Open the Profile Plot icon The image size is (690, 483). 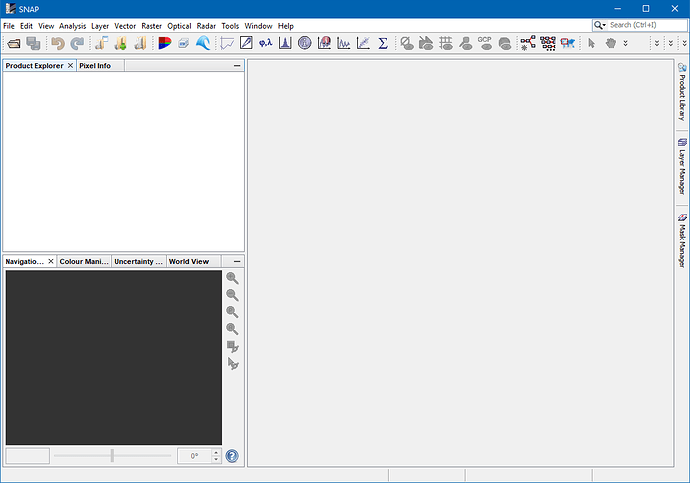tap(343, 43)
